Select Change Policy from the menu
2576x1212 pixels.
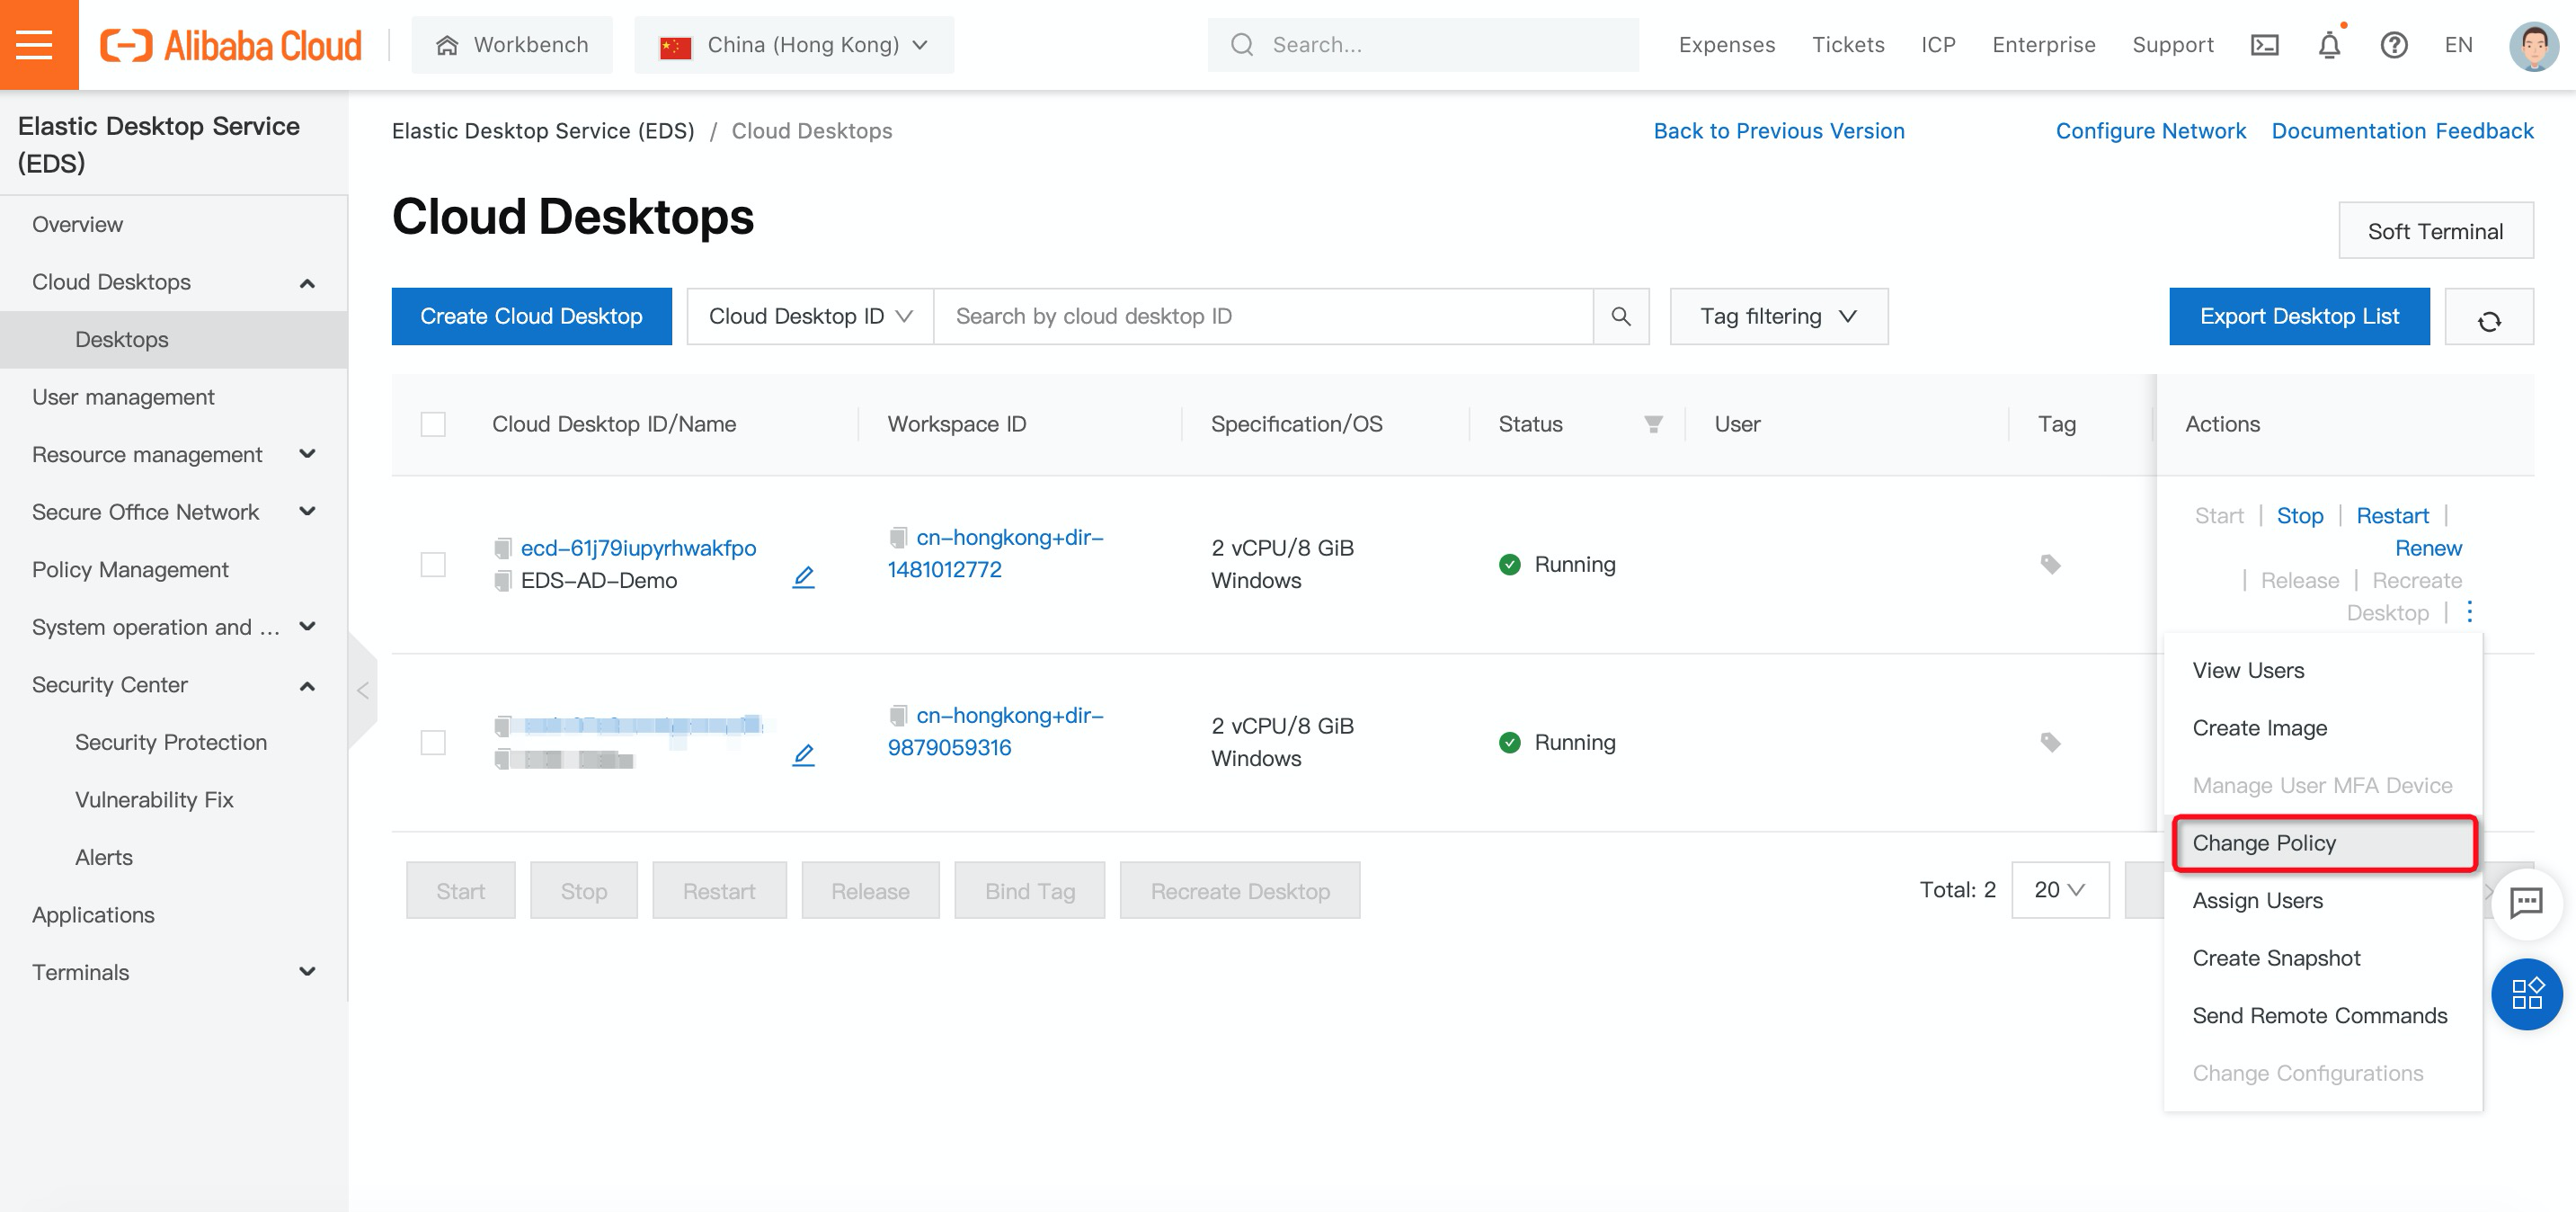(2264, 843)
